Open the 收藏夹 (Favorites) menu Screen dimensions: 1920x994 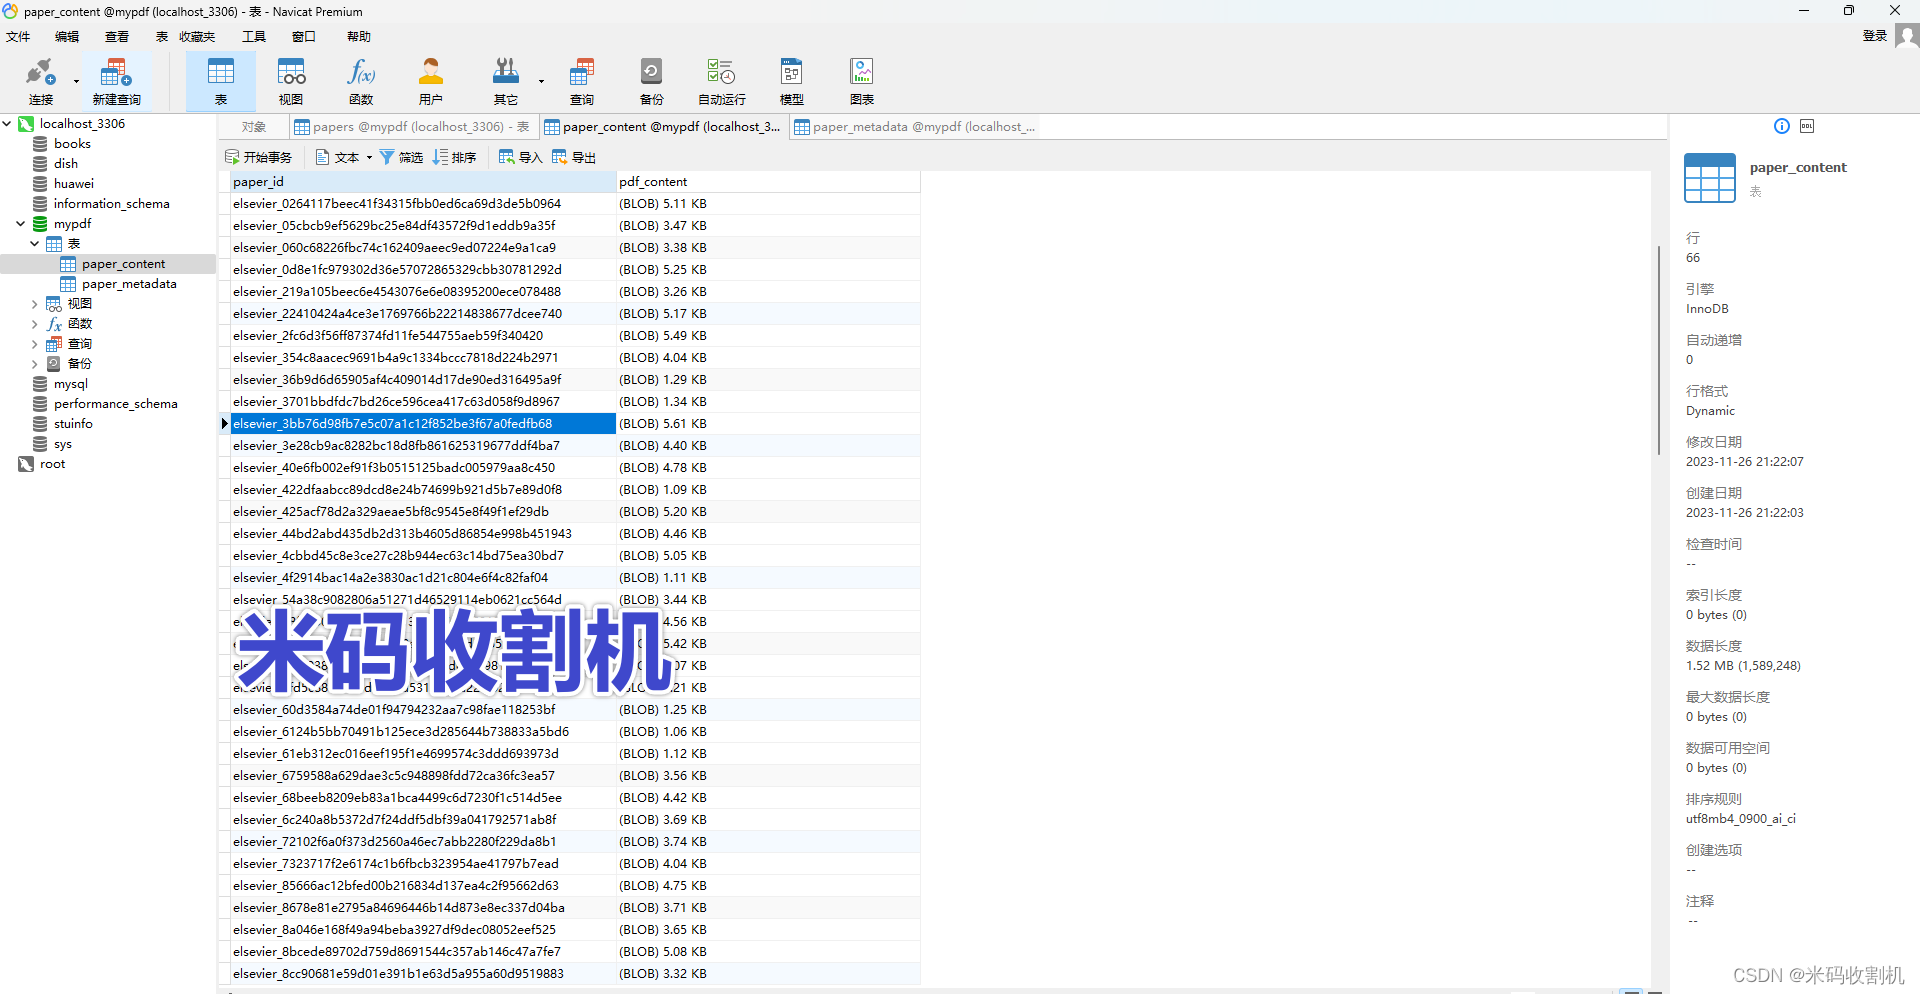click(x=197, y=37)
